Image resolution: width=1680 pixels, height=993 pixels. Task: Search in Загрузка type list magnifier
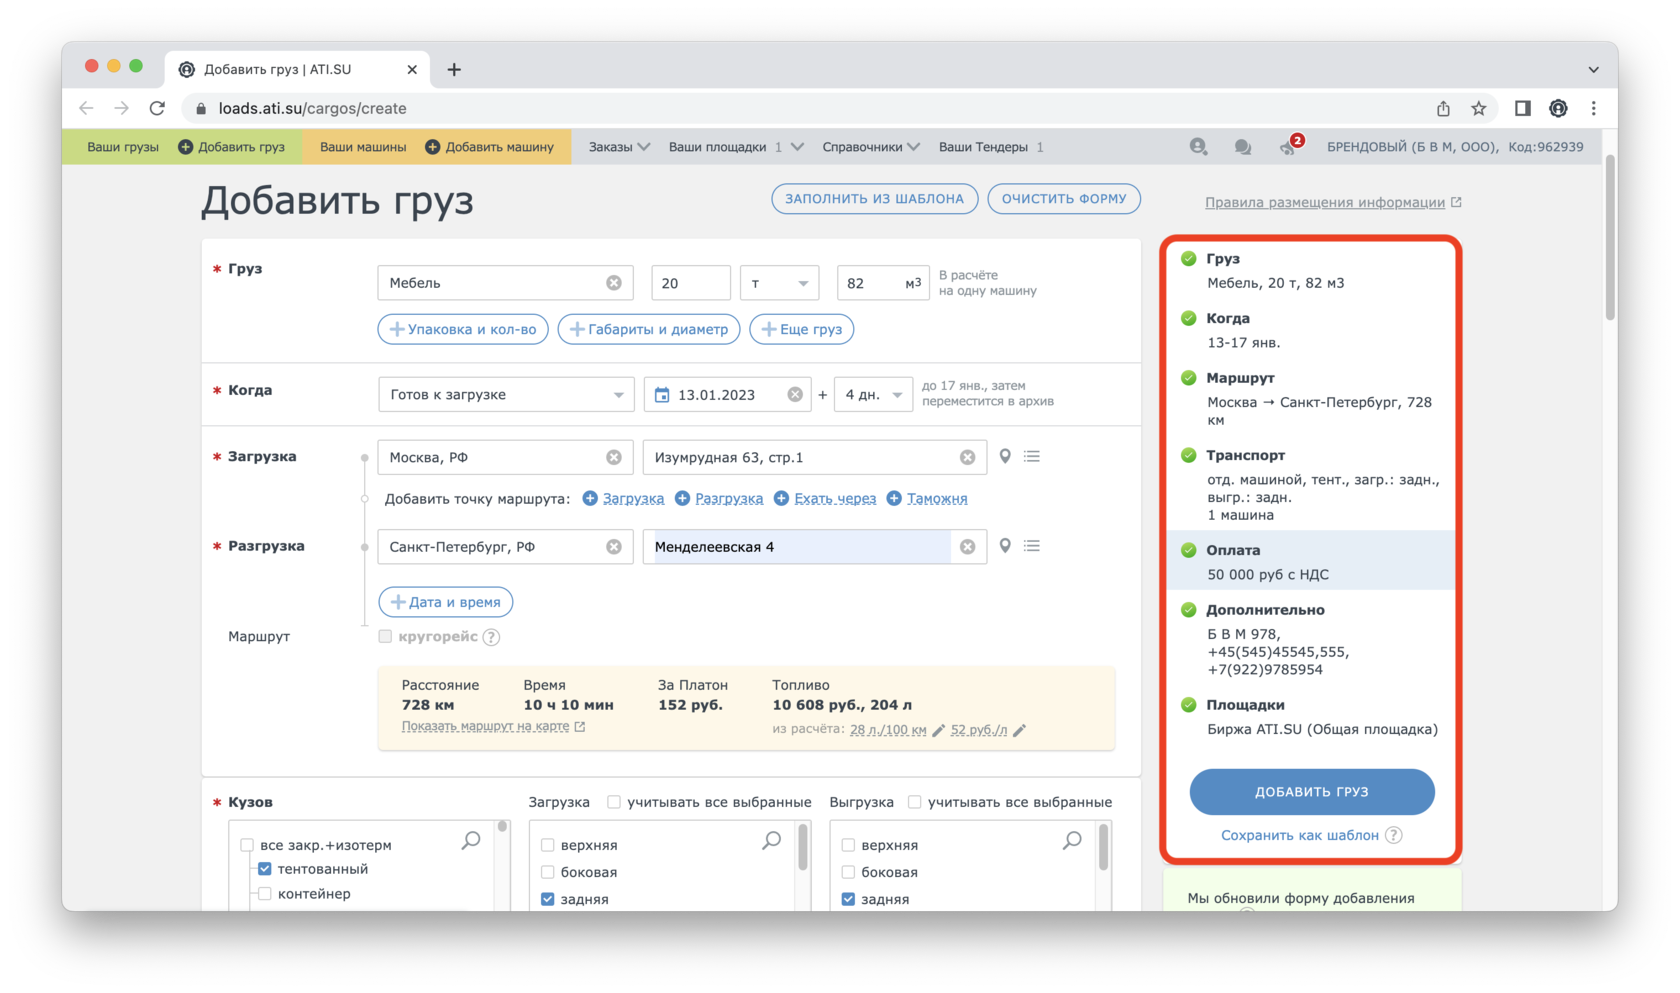click(x=772, y=841)
